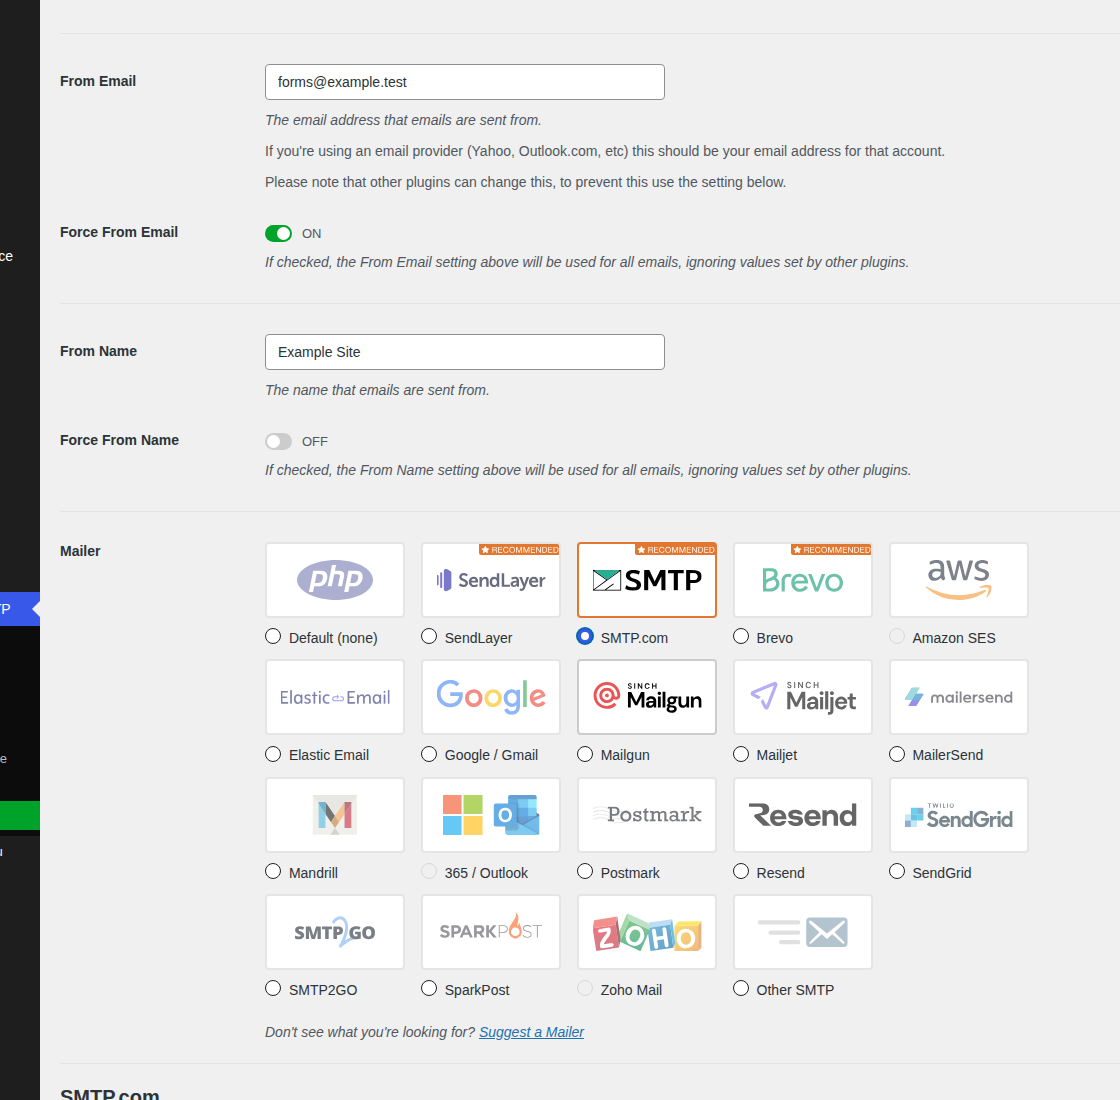
Task: Click the highlighted blue sidebar menu item
Action: pyautogui.click(x=20, y=609)
